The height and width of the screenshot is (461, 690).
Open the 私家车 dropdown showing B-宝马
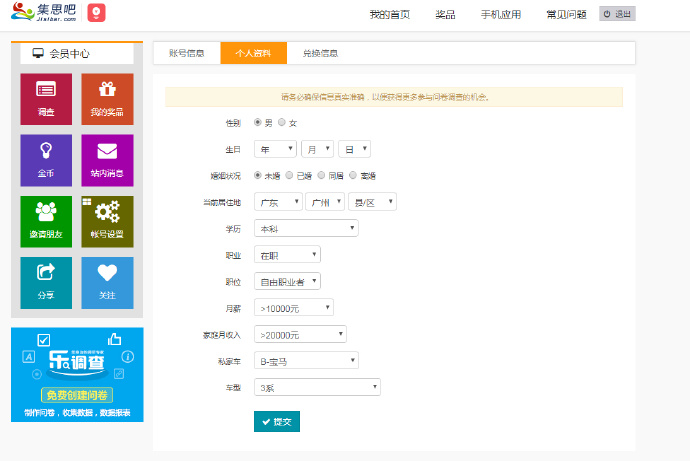tap(306, 361)
